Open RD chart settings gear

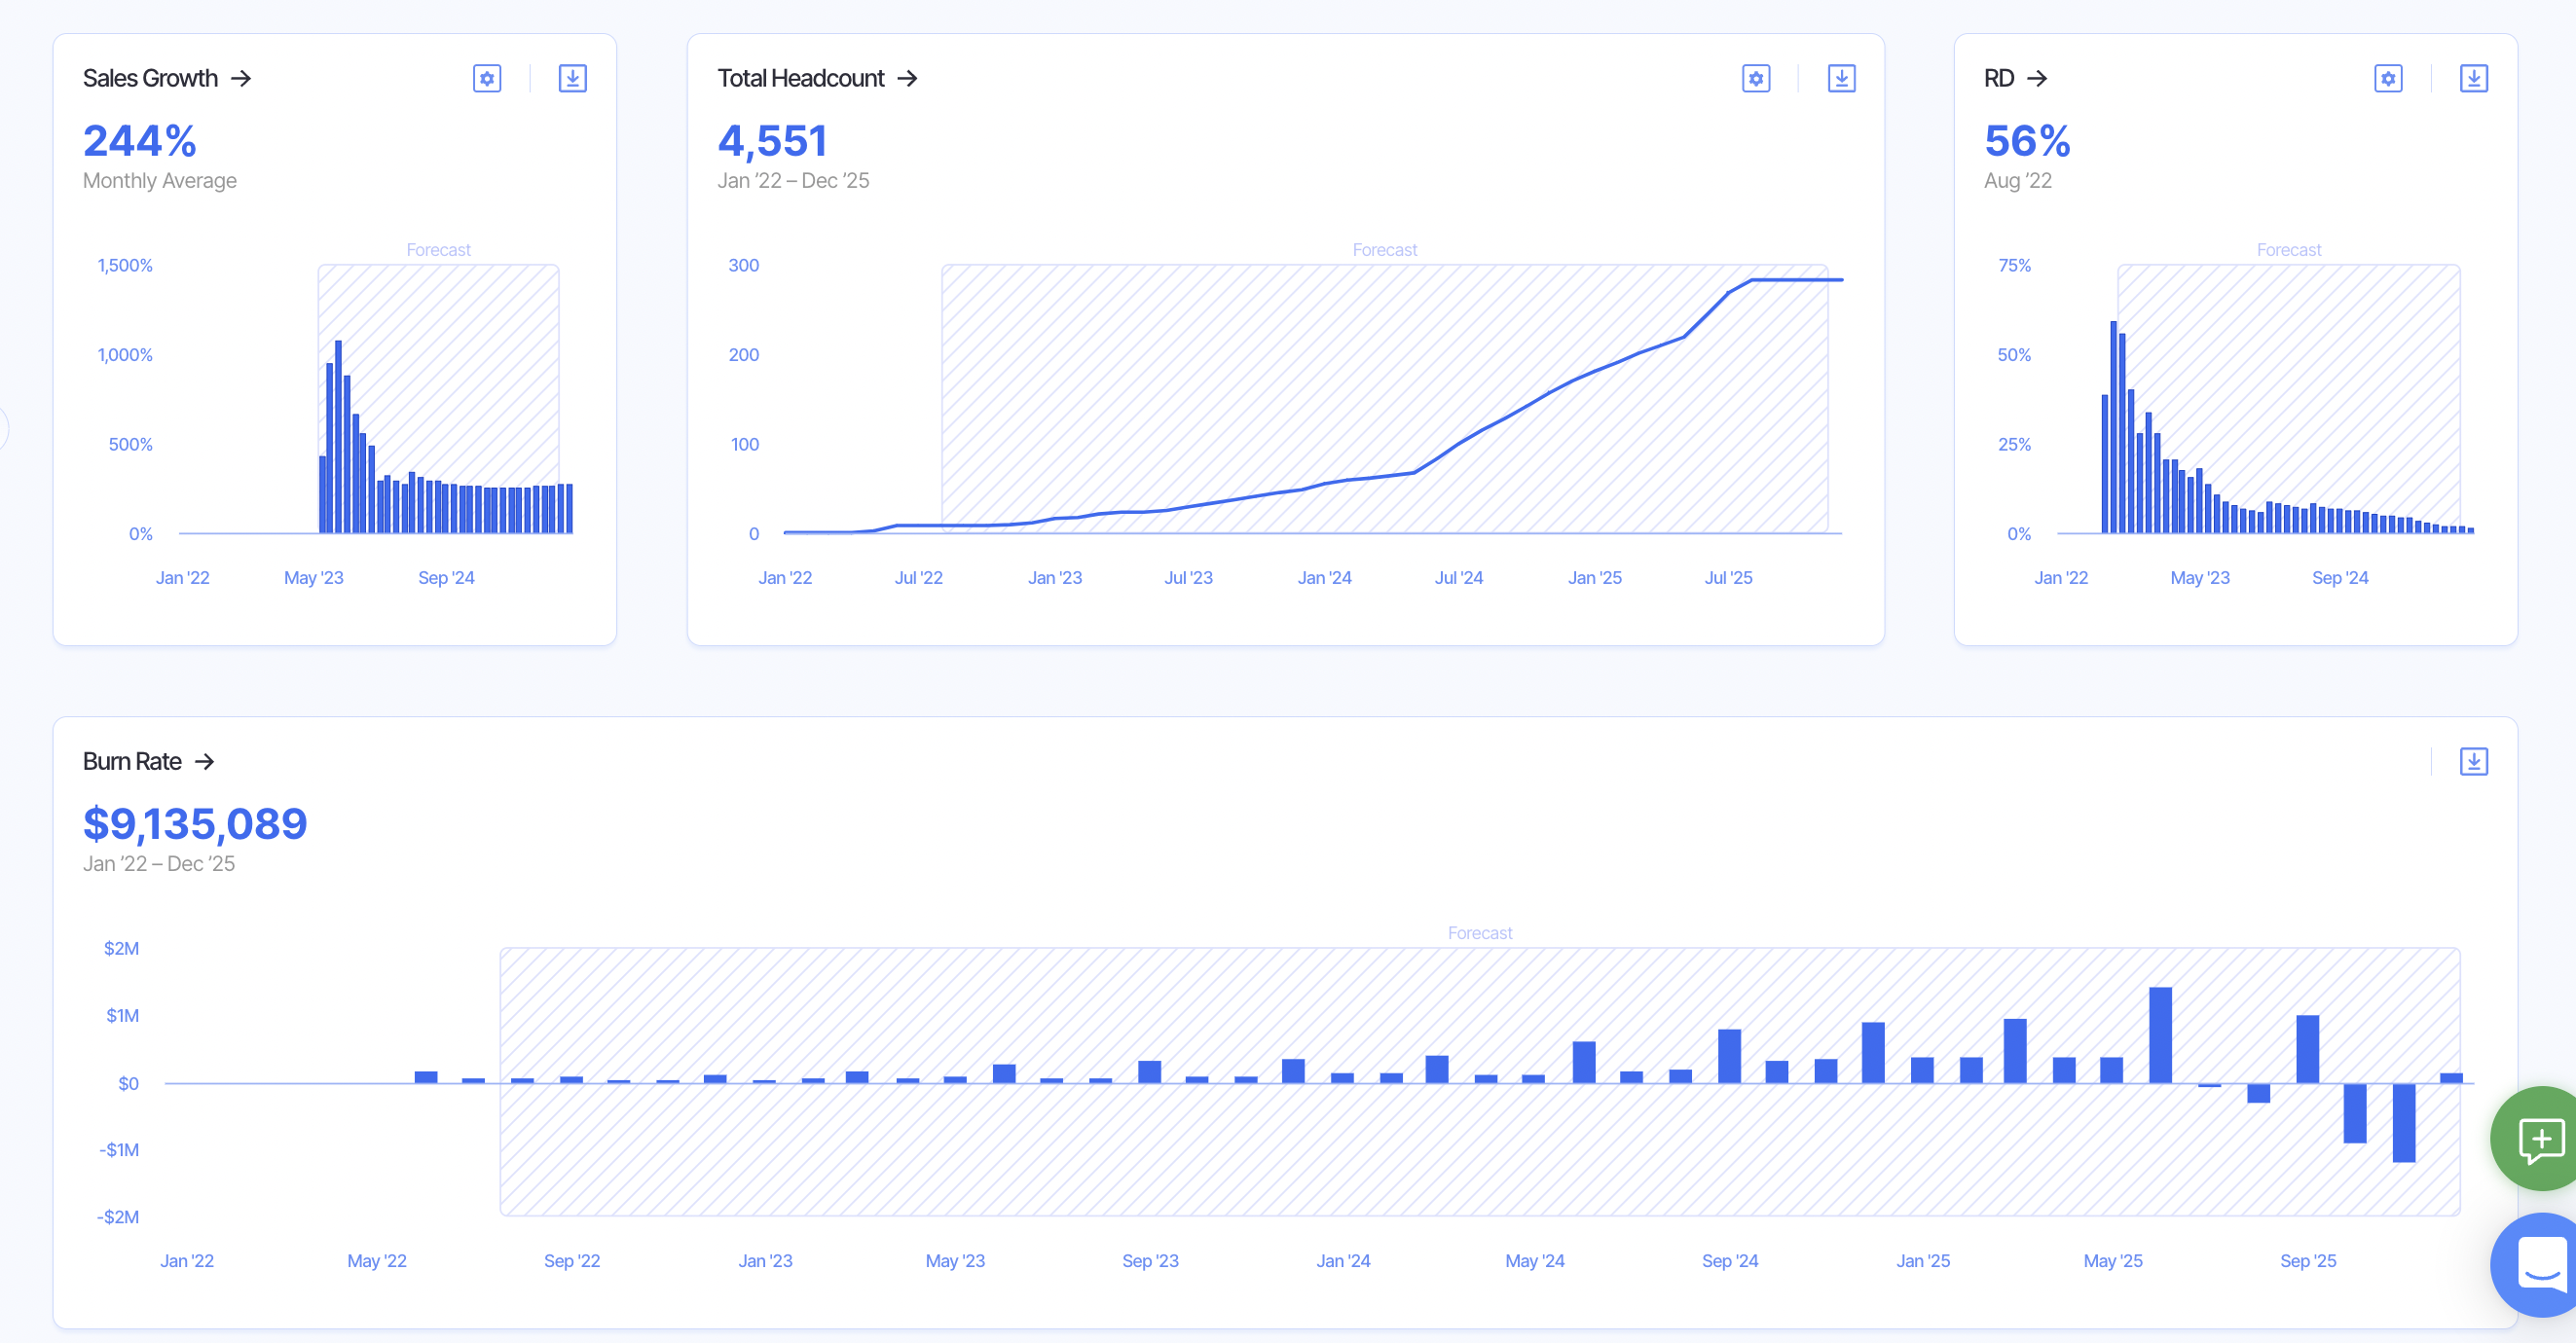(2388, 78)
